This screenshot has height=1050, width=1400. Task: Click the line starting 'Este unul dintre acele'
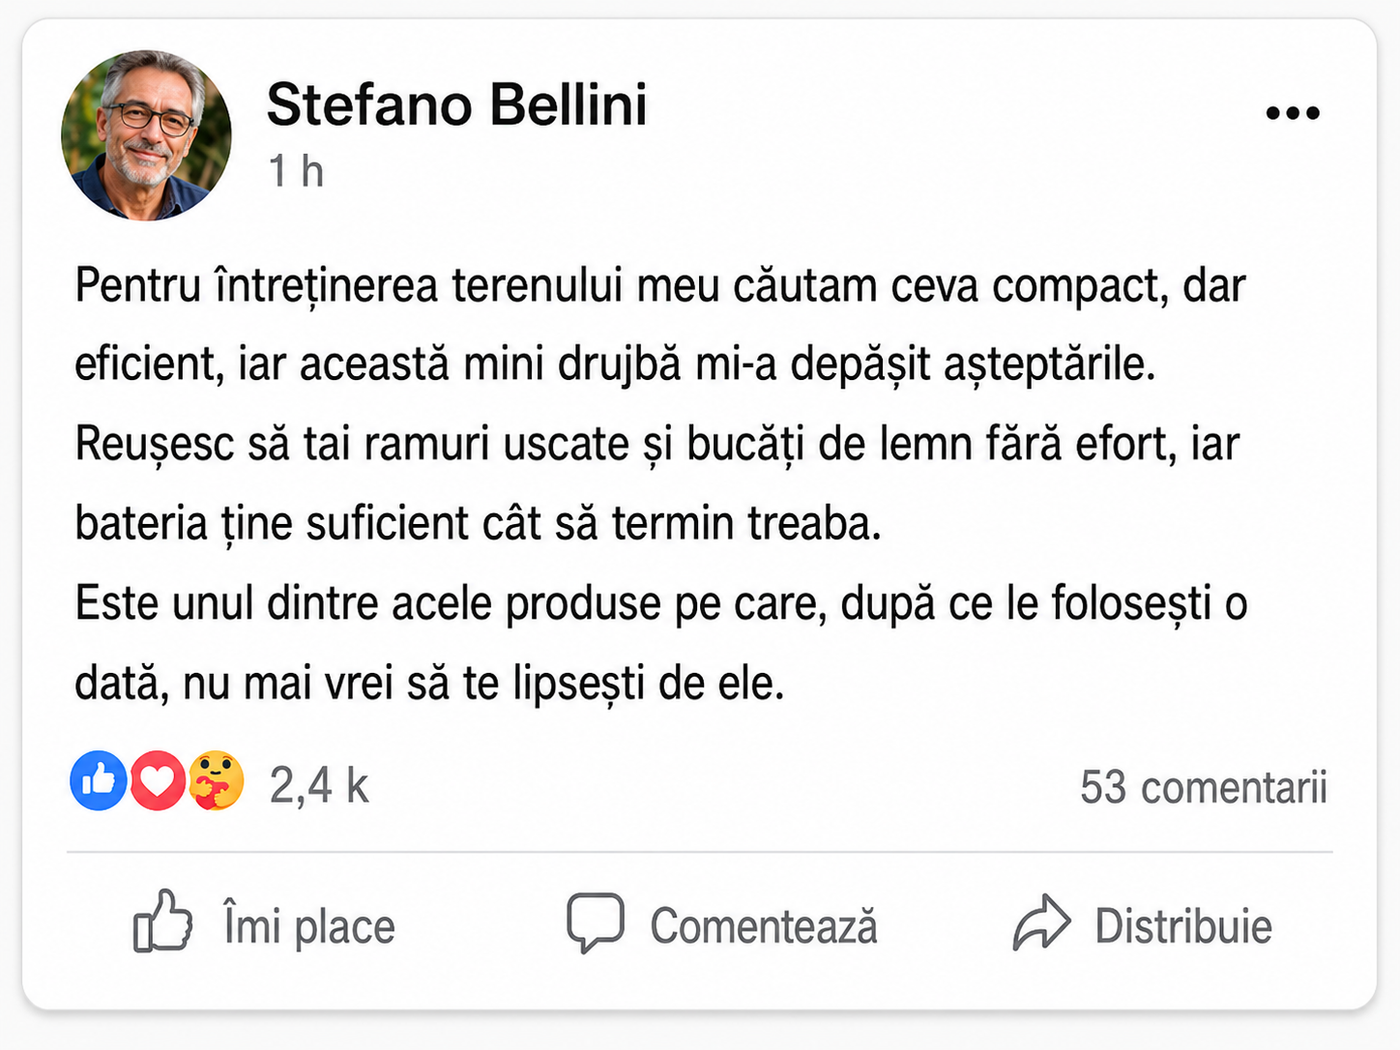pyautogui.click(x=661, y=604)
